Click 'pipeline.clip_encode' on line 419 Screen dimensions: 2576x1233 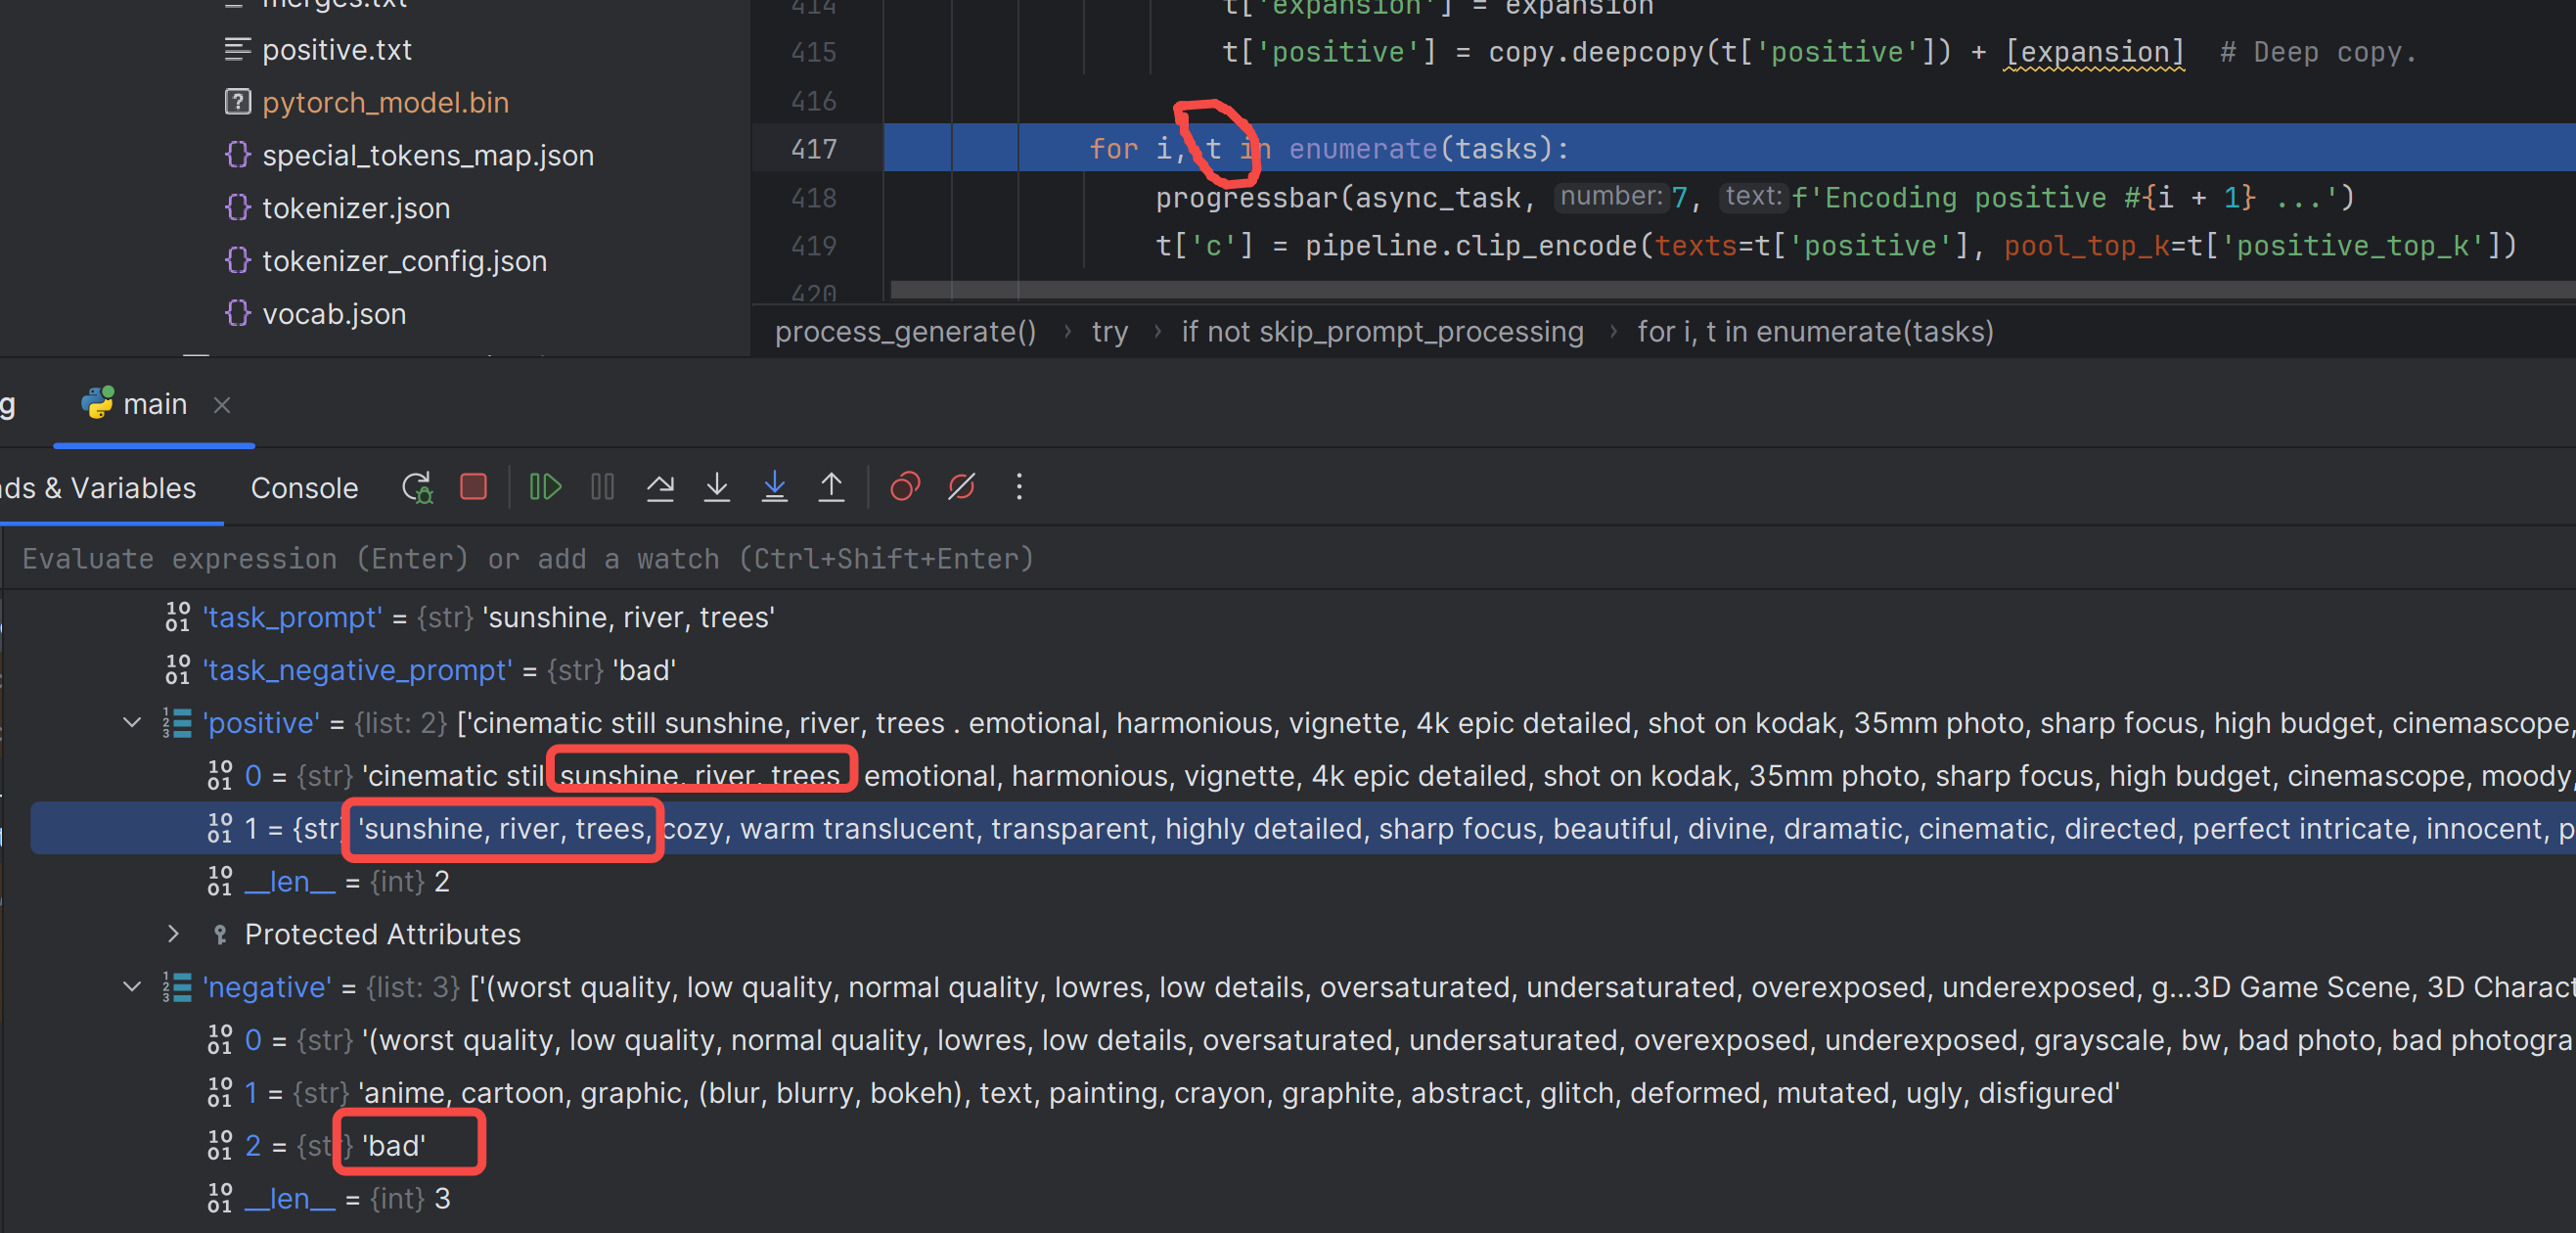[x=1471, y=246]
